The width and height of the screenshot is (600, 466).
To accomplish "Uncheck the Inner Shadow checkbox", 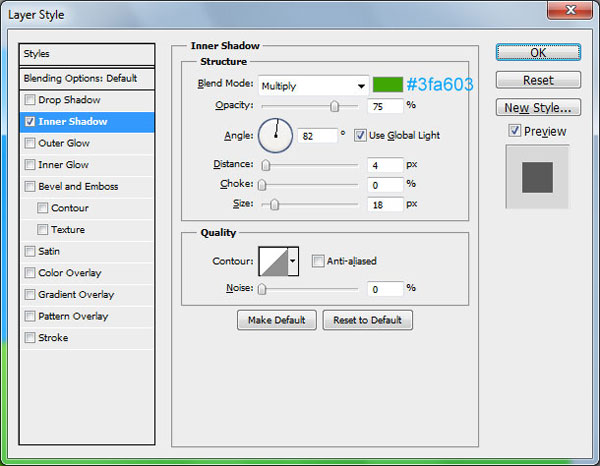I will 30,122.
